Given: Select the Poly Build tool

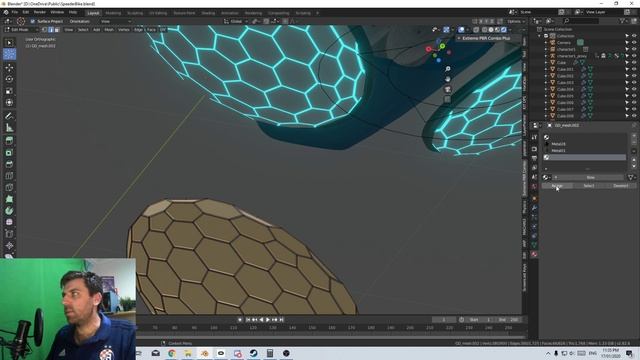Looking at the screenshot, I should 9,199.
